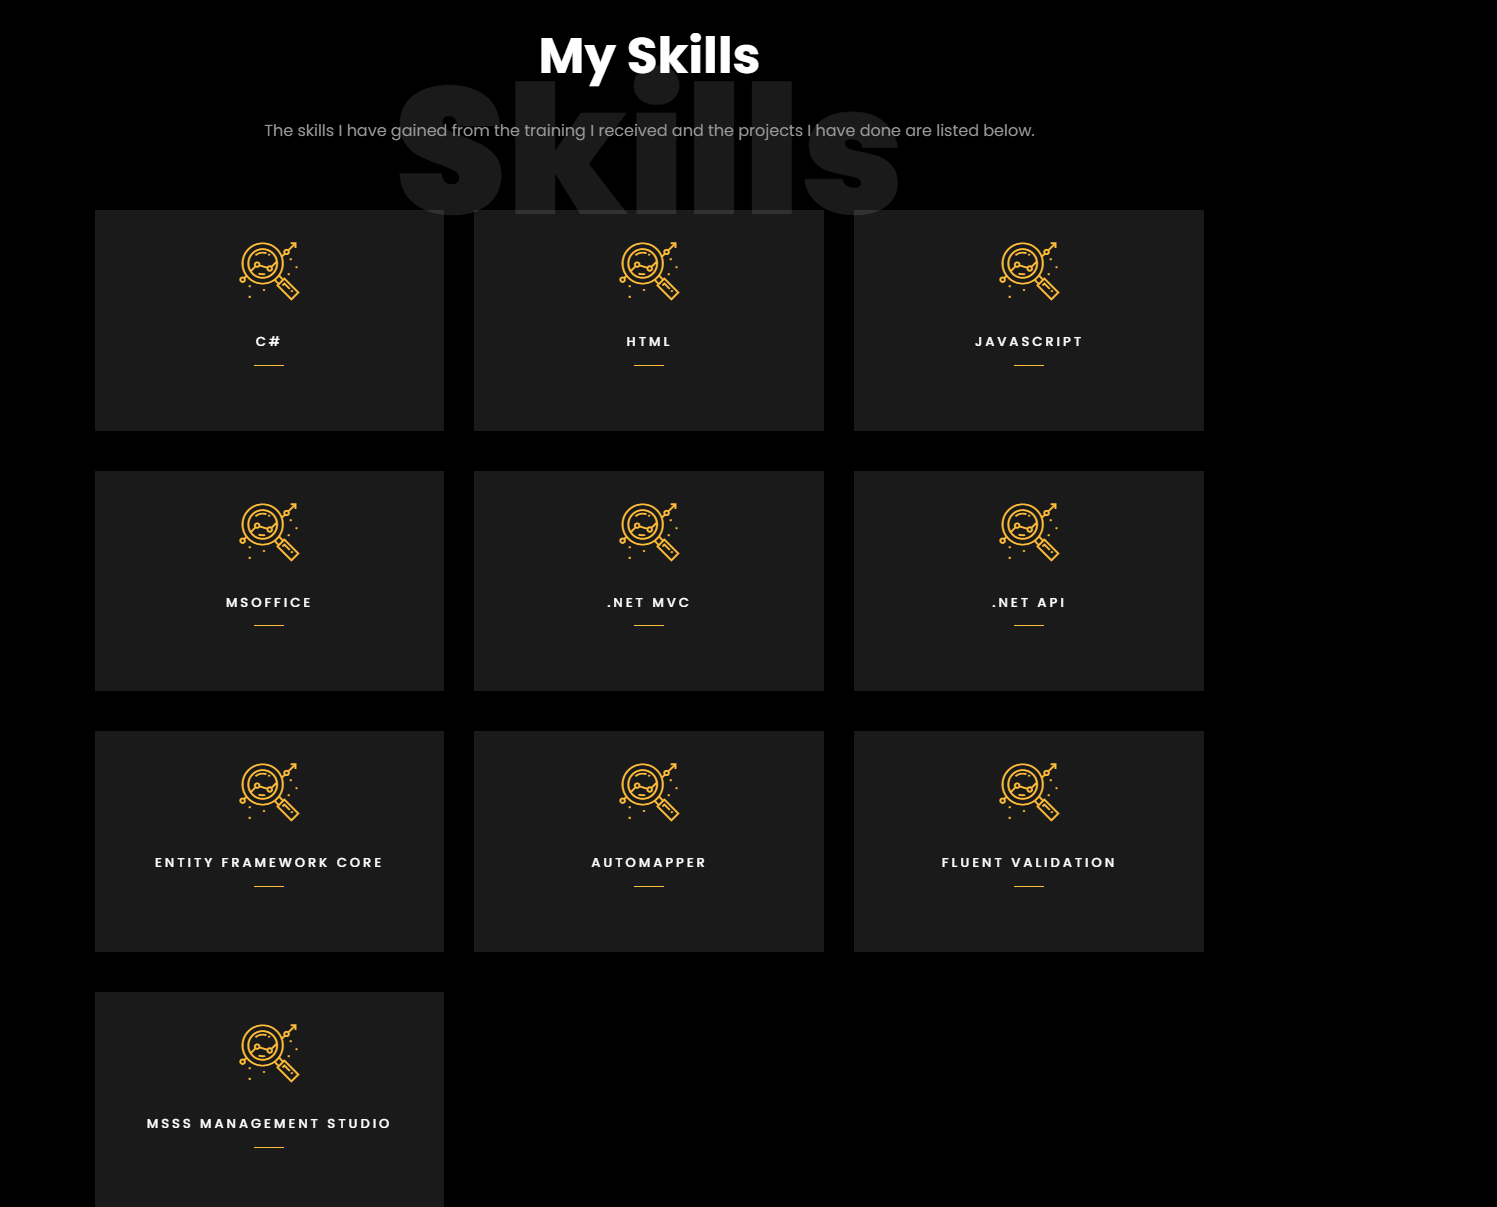Image resolution: width=1497 pixels, height=1207 pixels.
Task: Click the magnifier icon above MSSS MANAGEMENT STUDIO
Action: [268, 1052]
